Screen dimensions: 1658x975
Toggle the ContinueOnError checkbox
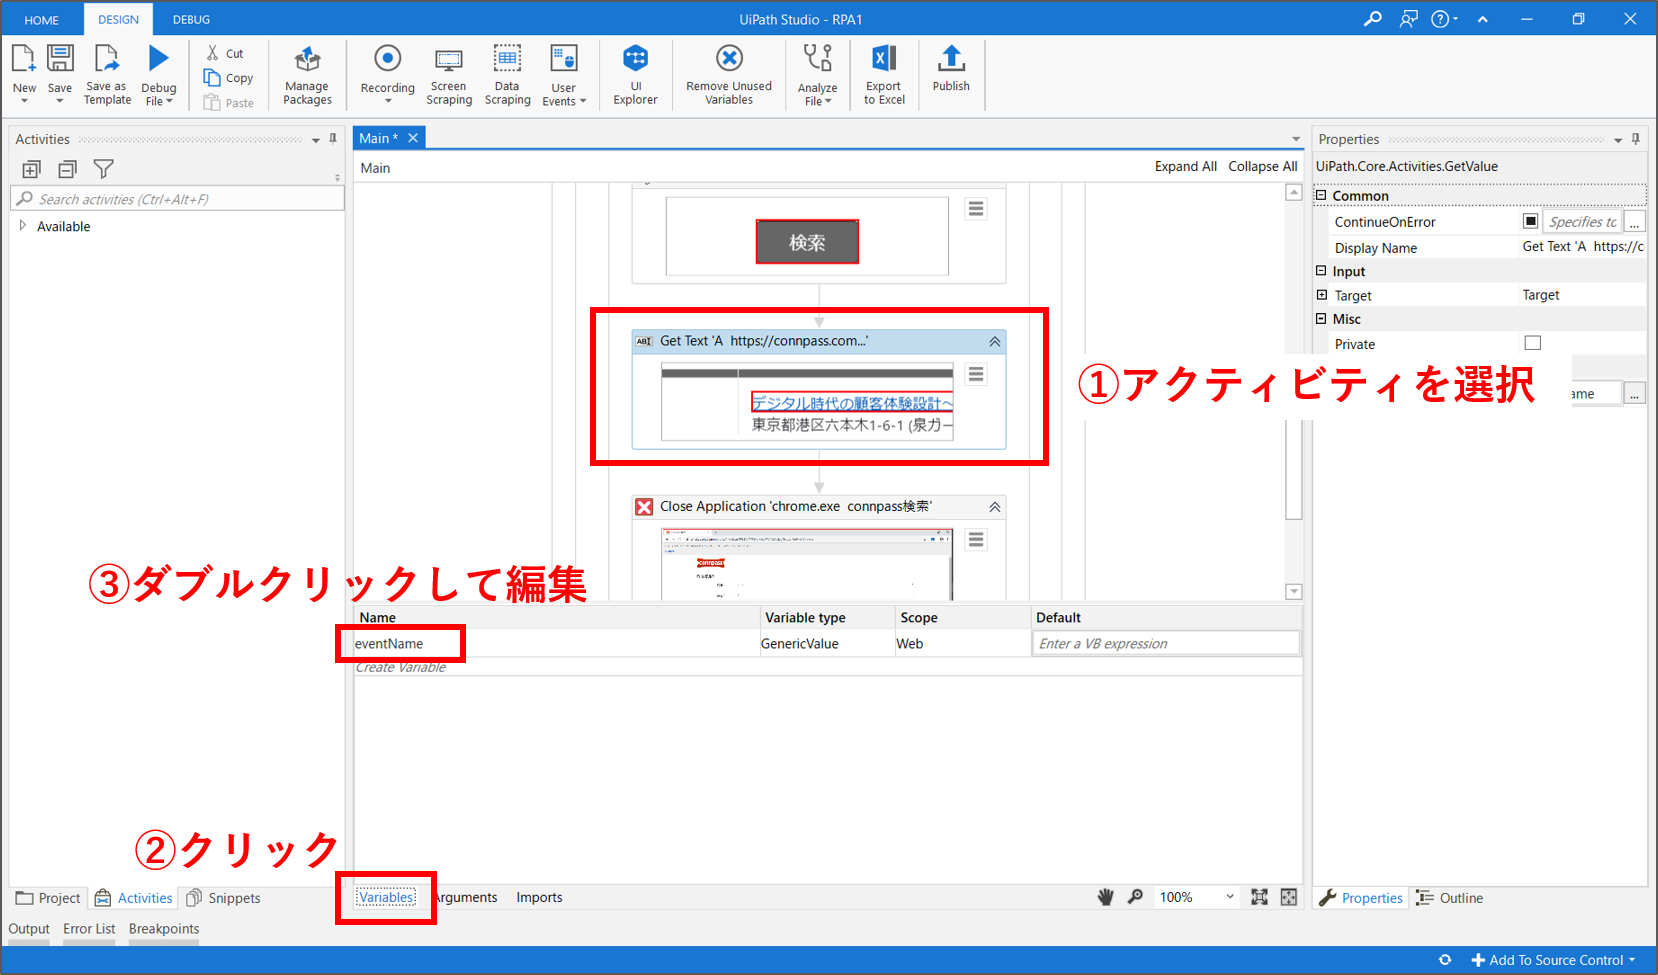1530,221
